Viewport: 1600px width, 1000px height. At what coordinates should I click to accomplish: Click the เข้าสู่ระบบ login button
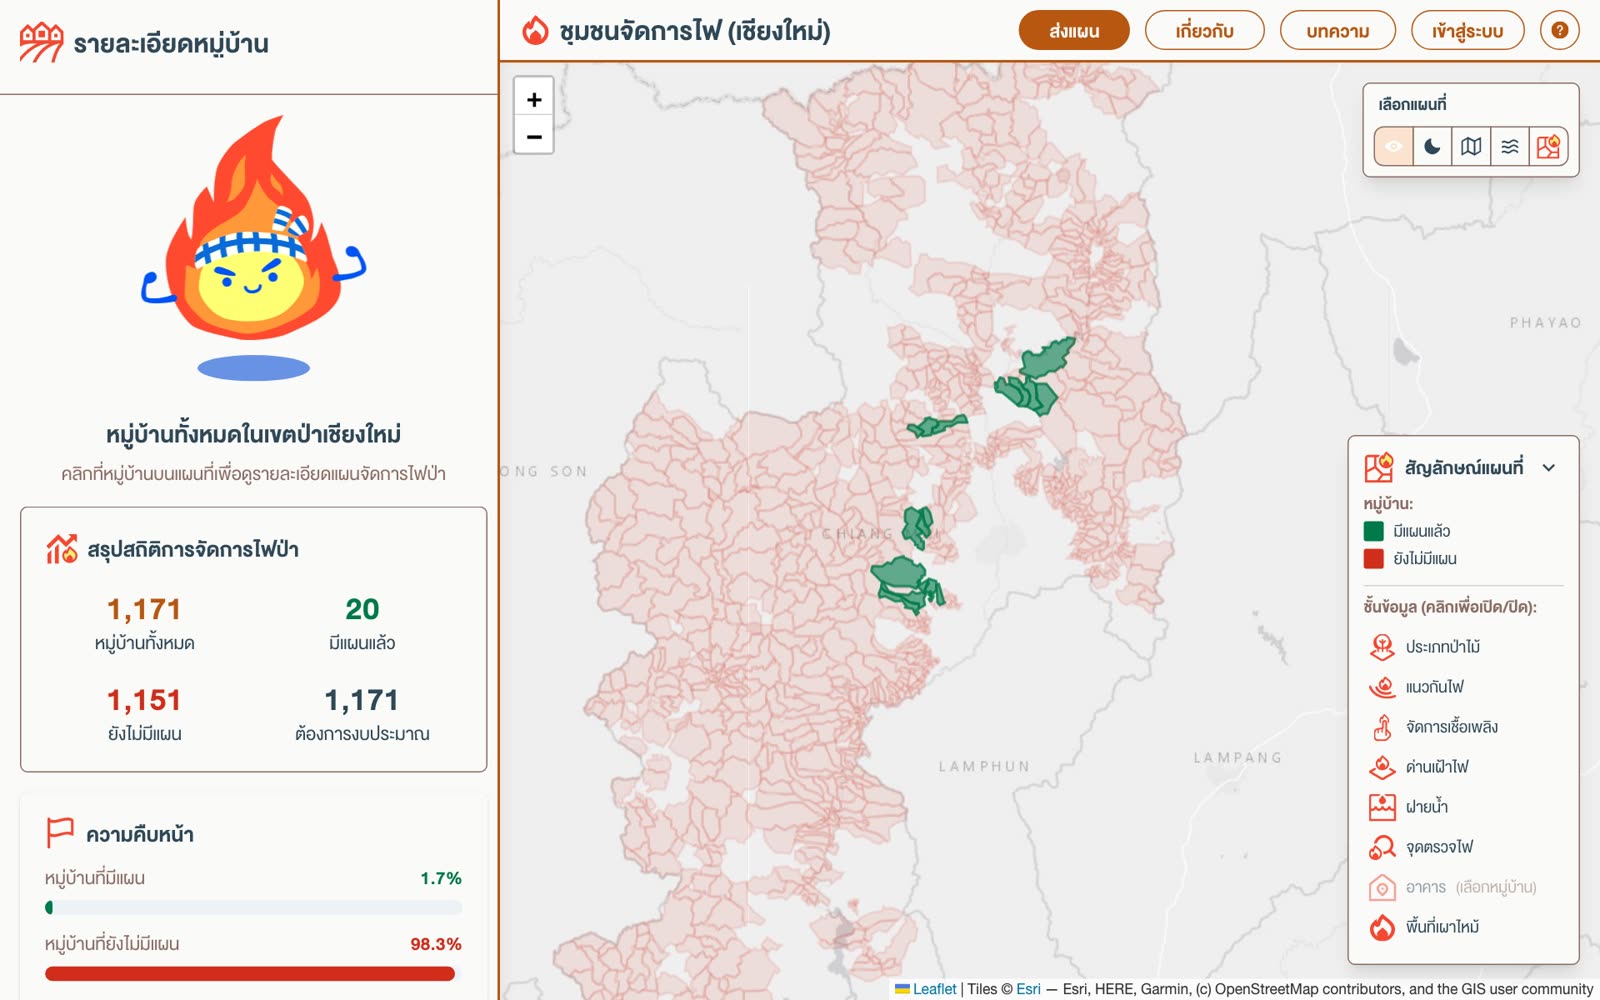click(x=1467, y=31)
